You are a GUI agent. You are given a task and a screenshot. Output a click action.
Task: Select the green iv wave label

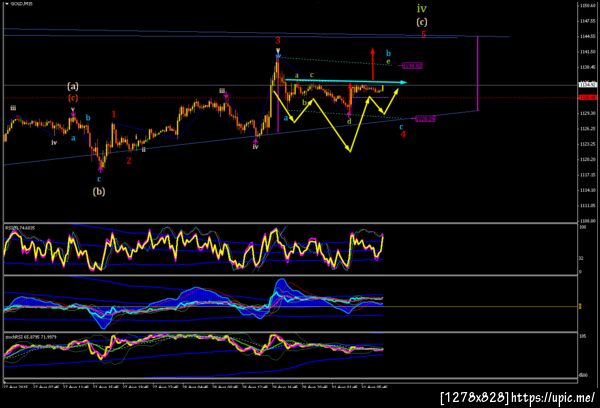(421, 8)
